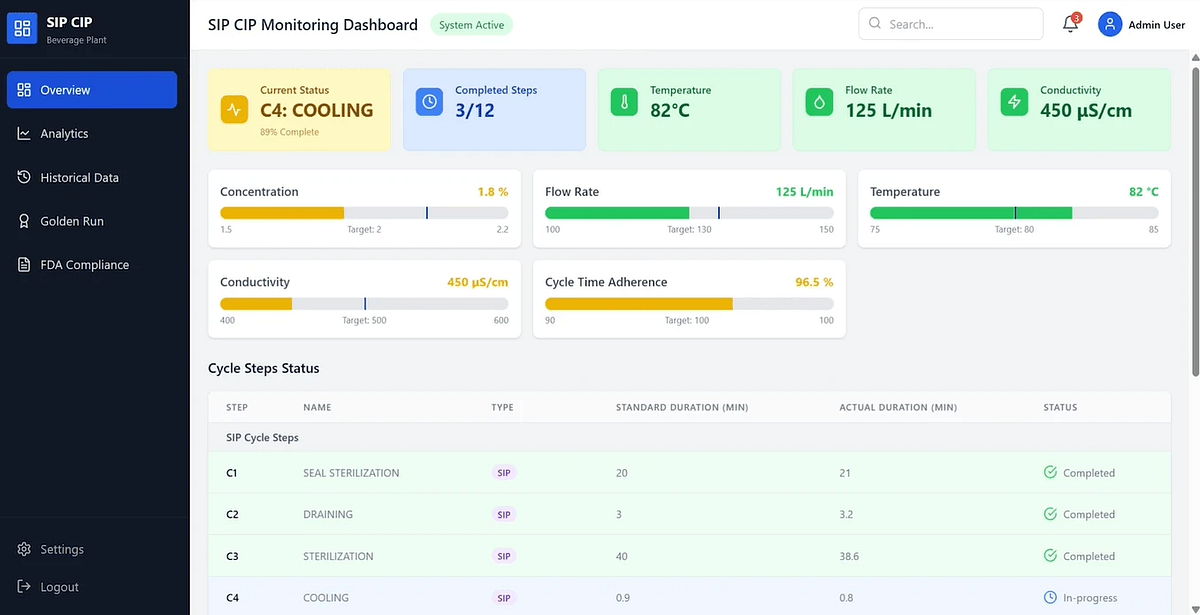Click the SIP CIP logo icon

coord(22,28)
